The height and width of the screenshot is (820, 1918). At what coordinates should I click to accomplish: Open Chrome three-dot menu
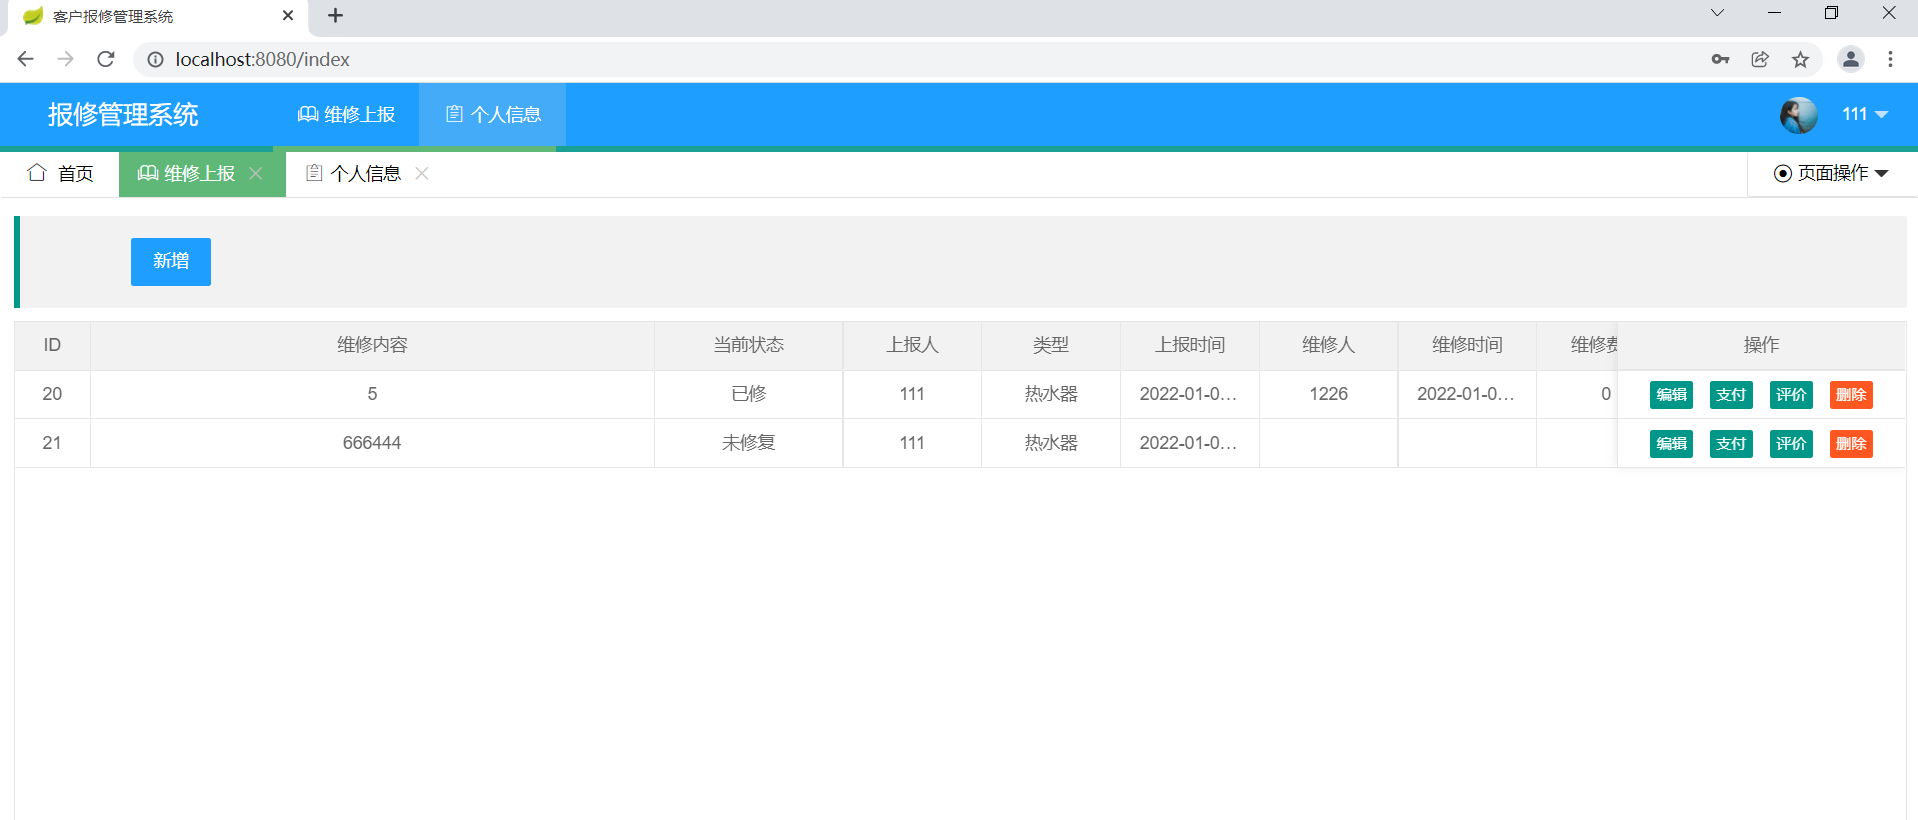tap(1890, 59)
